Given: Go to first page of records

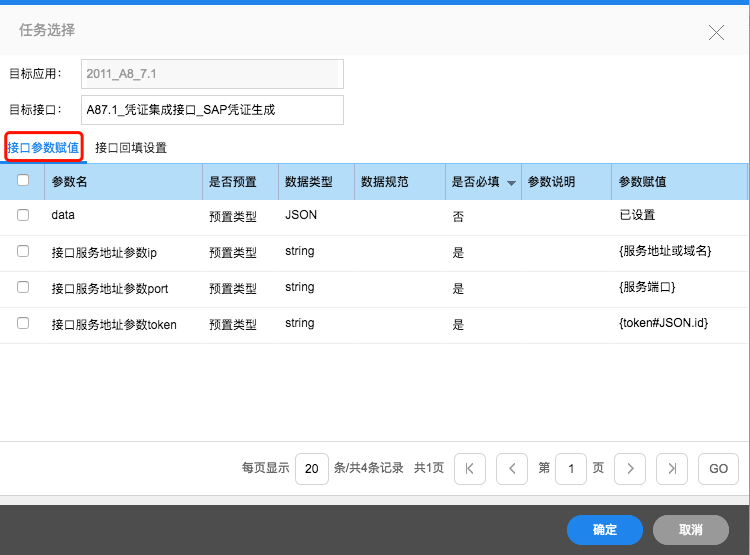Looking at the screenshot, I should click(470, 468).
